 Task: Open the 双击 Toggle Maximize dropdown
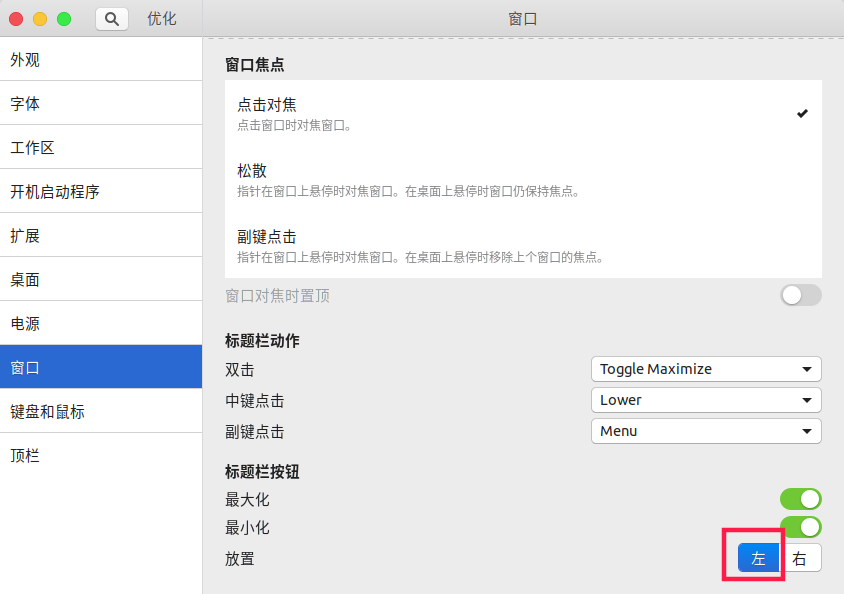click(x=706, y=369)
